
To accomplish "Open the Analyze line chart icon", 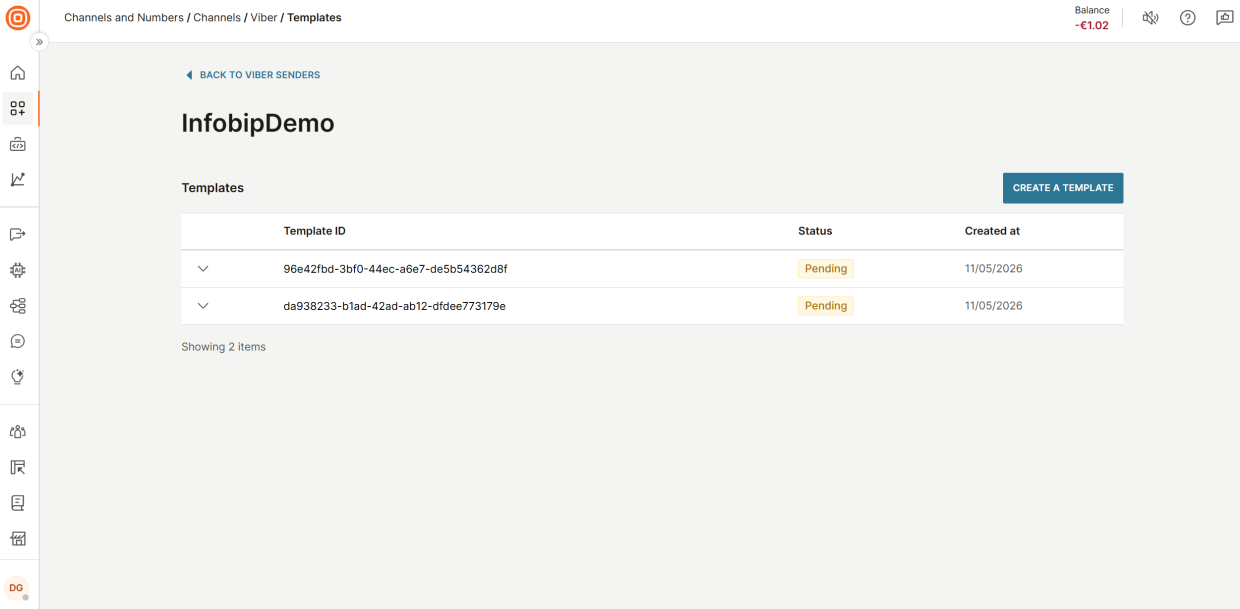I will pyautogui.click(x=18, y=179).
